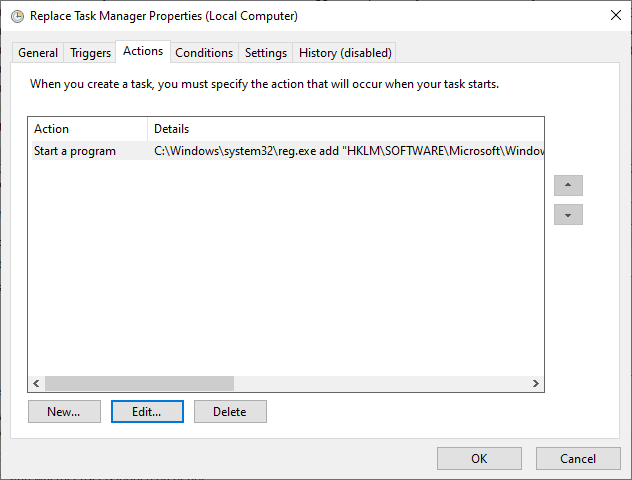The height and width of the screenshot is (480, 632).
Task: Delete the selected action
Action: pos(230,411)
